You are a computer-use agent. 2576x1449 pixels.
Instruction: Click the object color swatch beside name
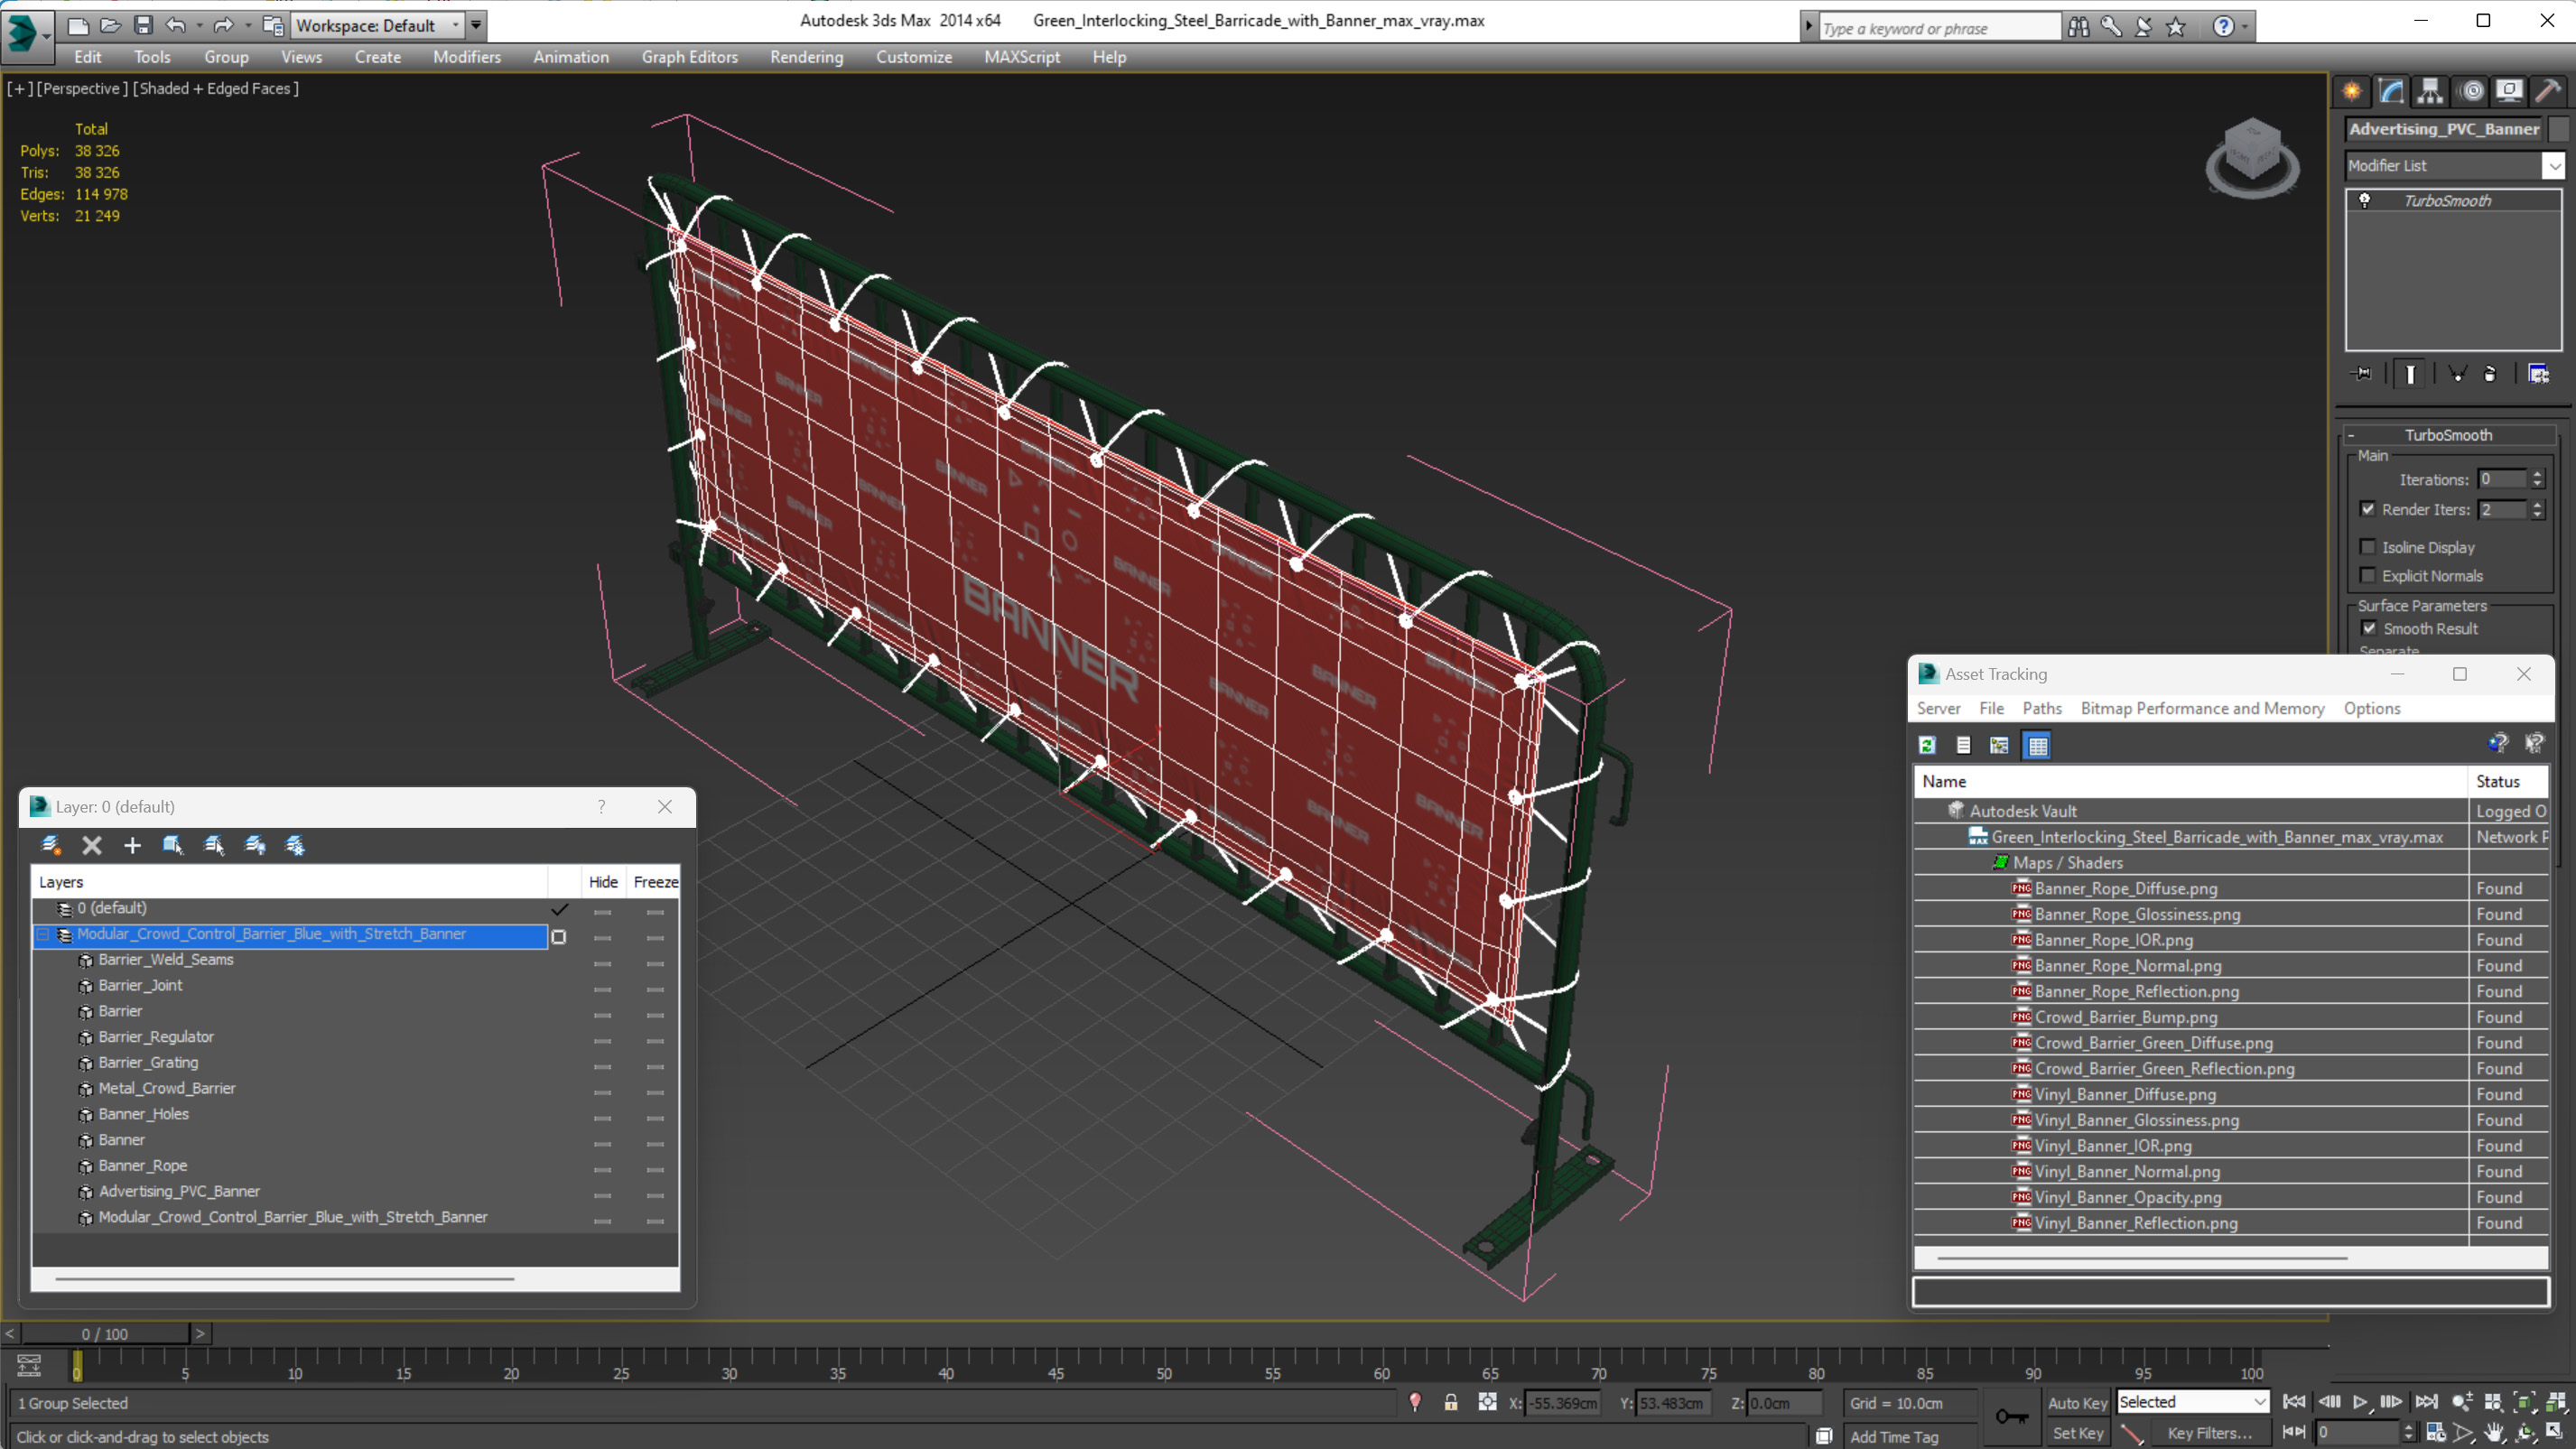click(x=2558, y=129)
